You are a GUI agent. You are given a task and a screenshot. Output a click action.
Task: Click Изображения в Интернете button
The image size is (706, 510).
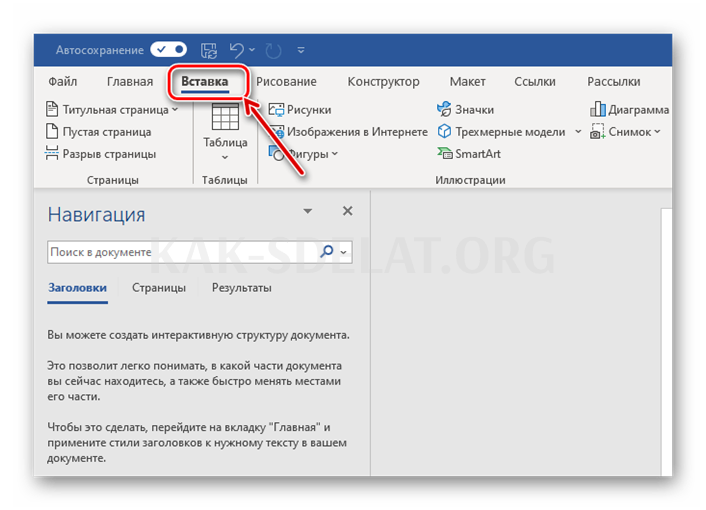click(x=348, y=131)
